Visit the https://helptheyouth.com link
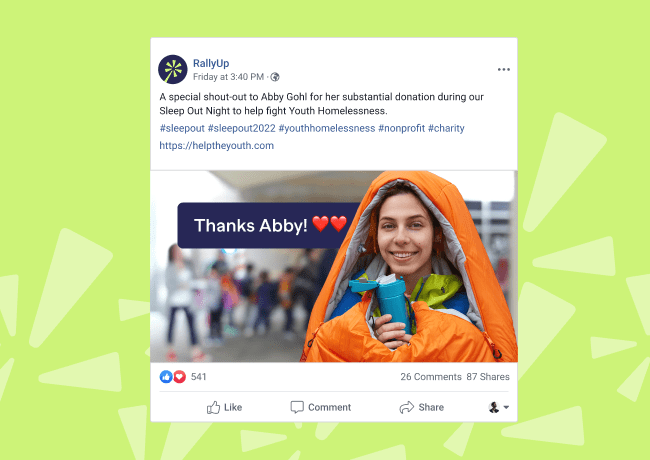650x460 pixels. pos(216,146)
